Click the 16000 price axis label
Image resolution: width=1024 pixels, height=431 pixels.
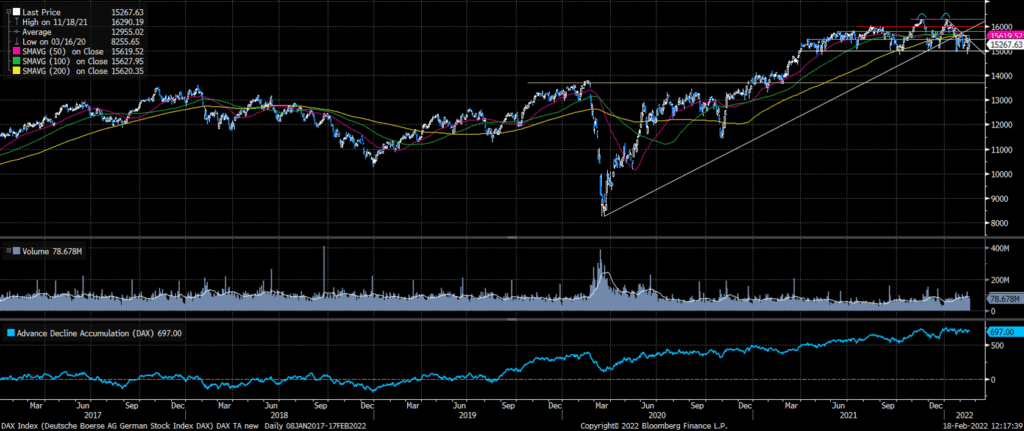[1000, 27]
